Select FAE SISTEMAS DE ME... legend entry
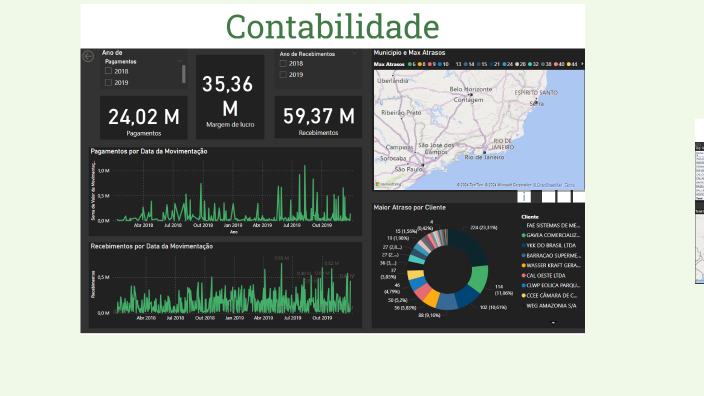Viewport: 704px width, 396px height. 552,225
